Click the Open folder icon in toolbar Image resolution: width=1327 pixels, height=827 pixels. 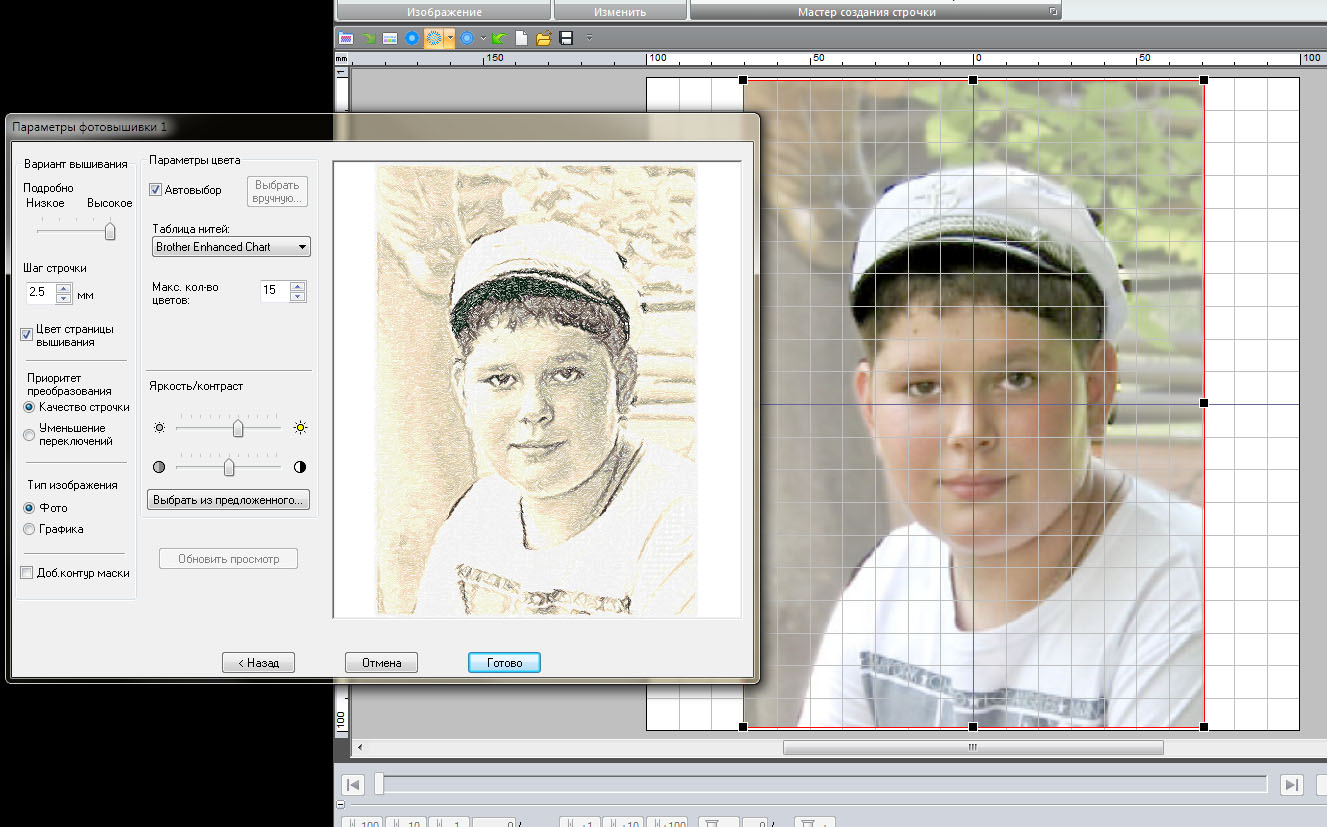point(543,38)
